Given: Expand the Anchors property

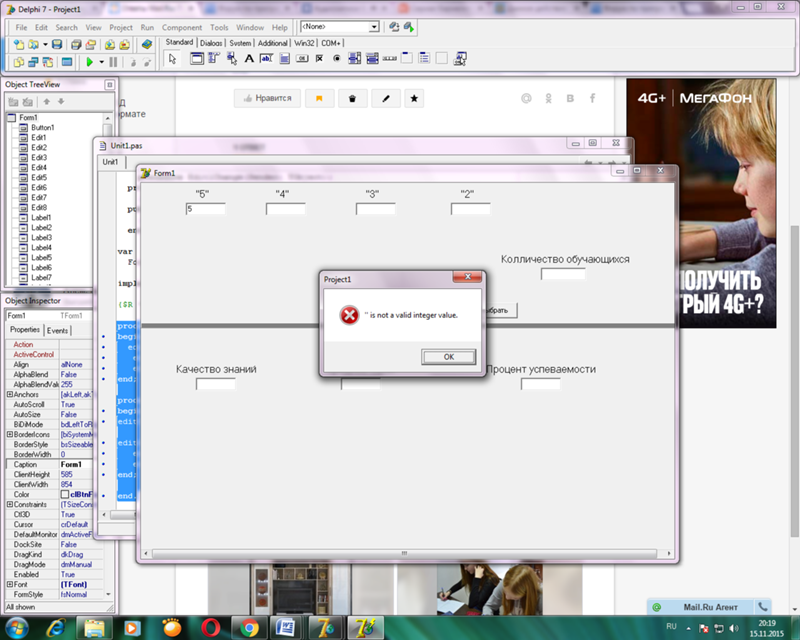Looking at the screenshot, I should [9, 394].
